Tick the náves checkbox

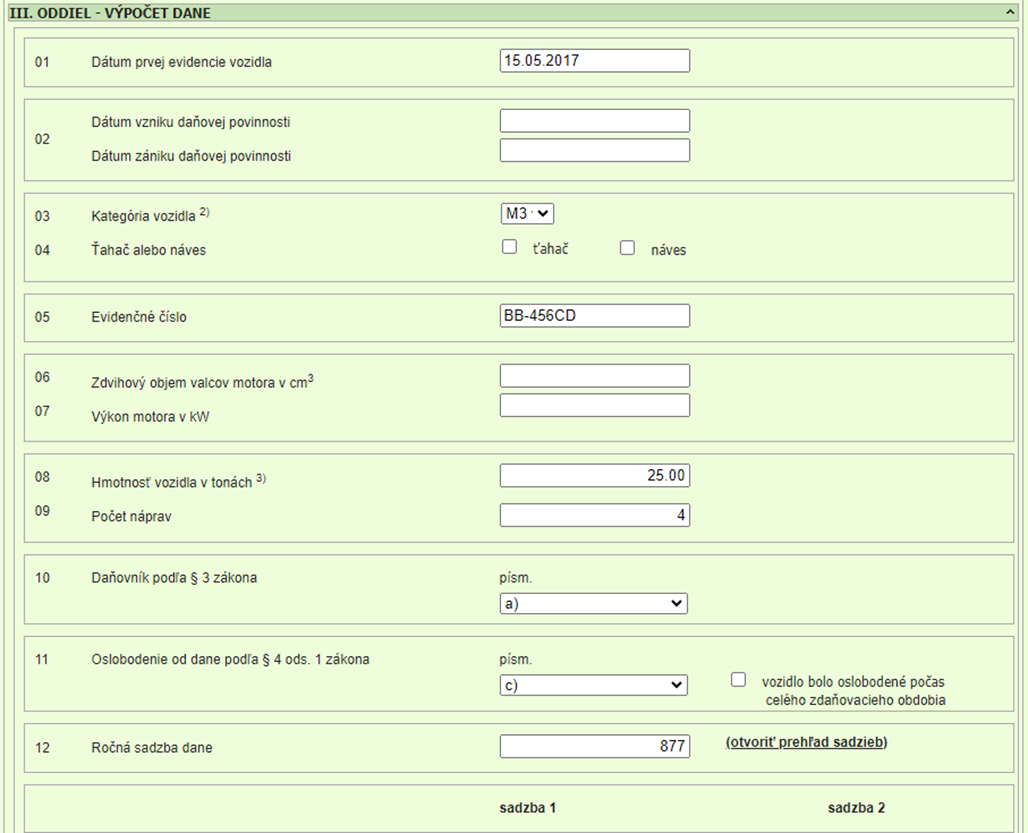point(627,248)
